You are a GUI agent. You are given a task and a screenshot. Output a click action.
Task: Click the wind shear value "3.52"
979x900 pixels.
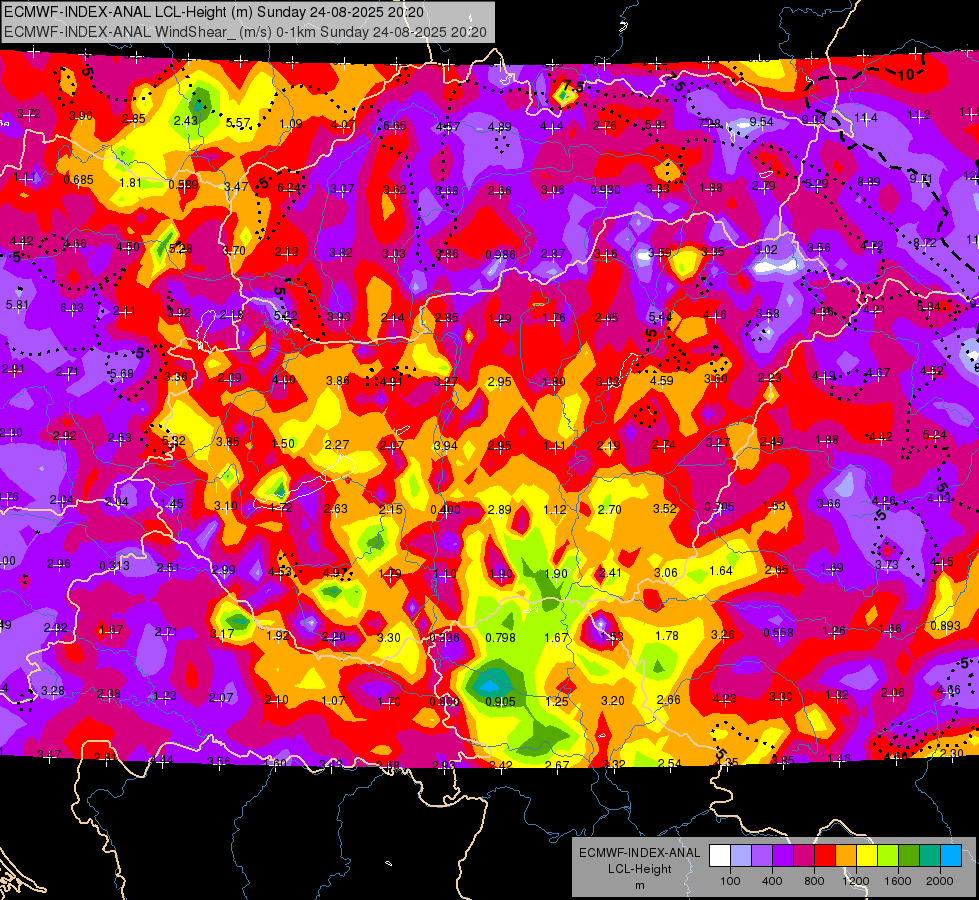665,509
